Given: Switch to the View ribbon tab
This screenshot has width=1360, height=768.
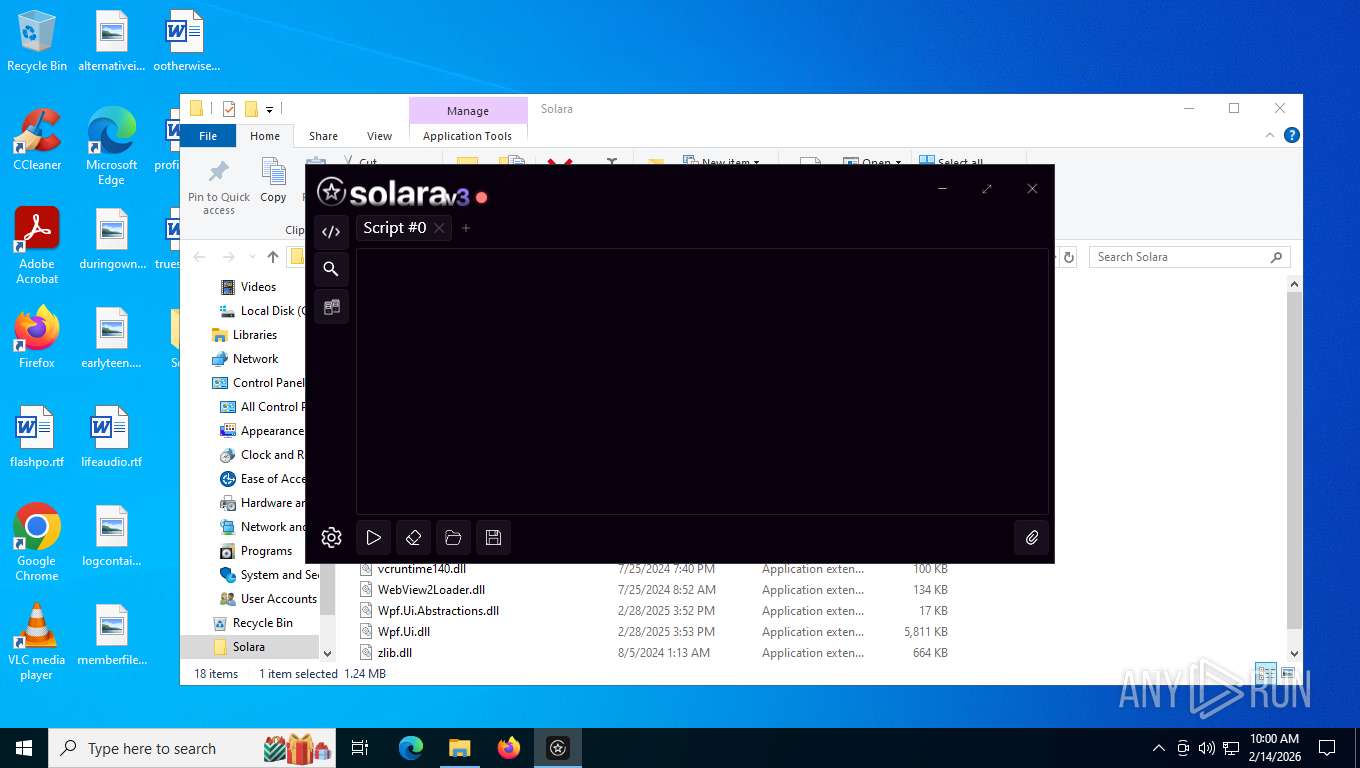Looking at the screenshot, I should coord(379,136).
